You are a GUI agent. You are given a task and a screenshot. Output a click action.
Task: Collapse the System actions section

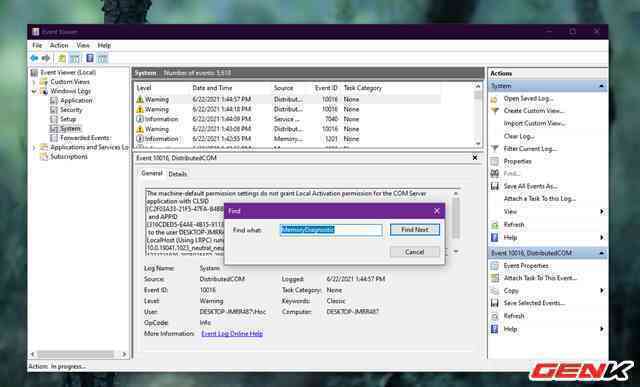click(x=601, y=86)
